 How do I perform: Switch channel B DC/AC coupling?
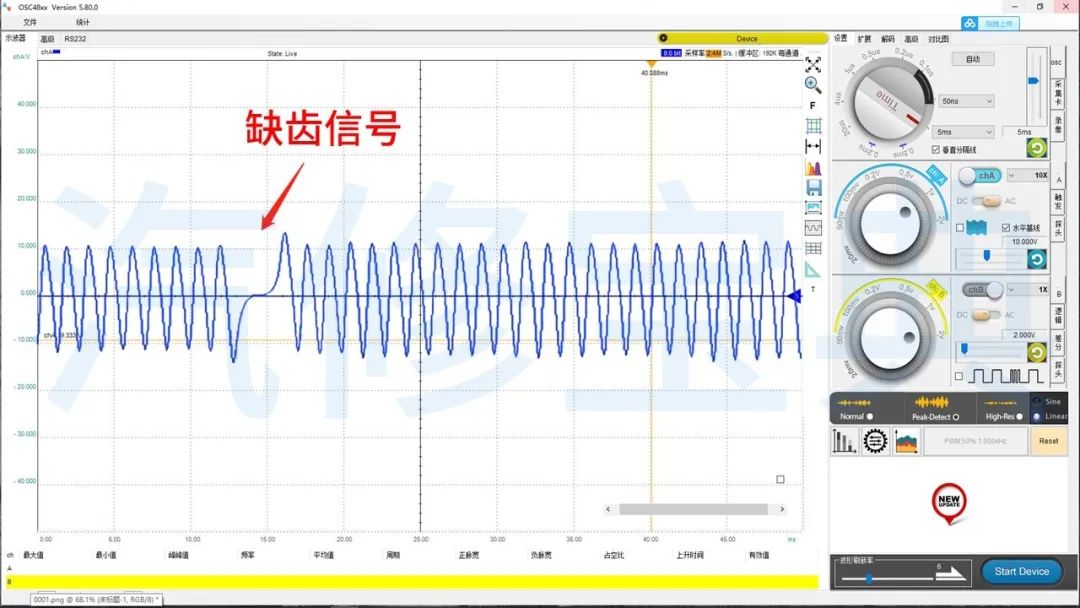[x=986, y=315]
